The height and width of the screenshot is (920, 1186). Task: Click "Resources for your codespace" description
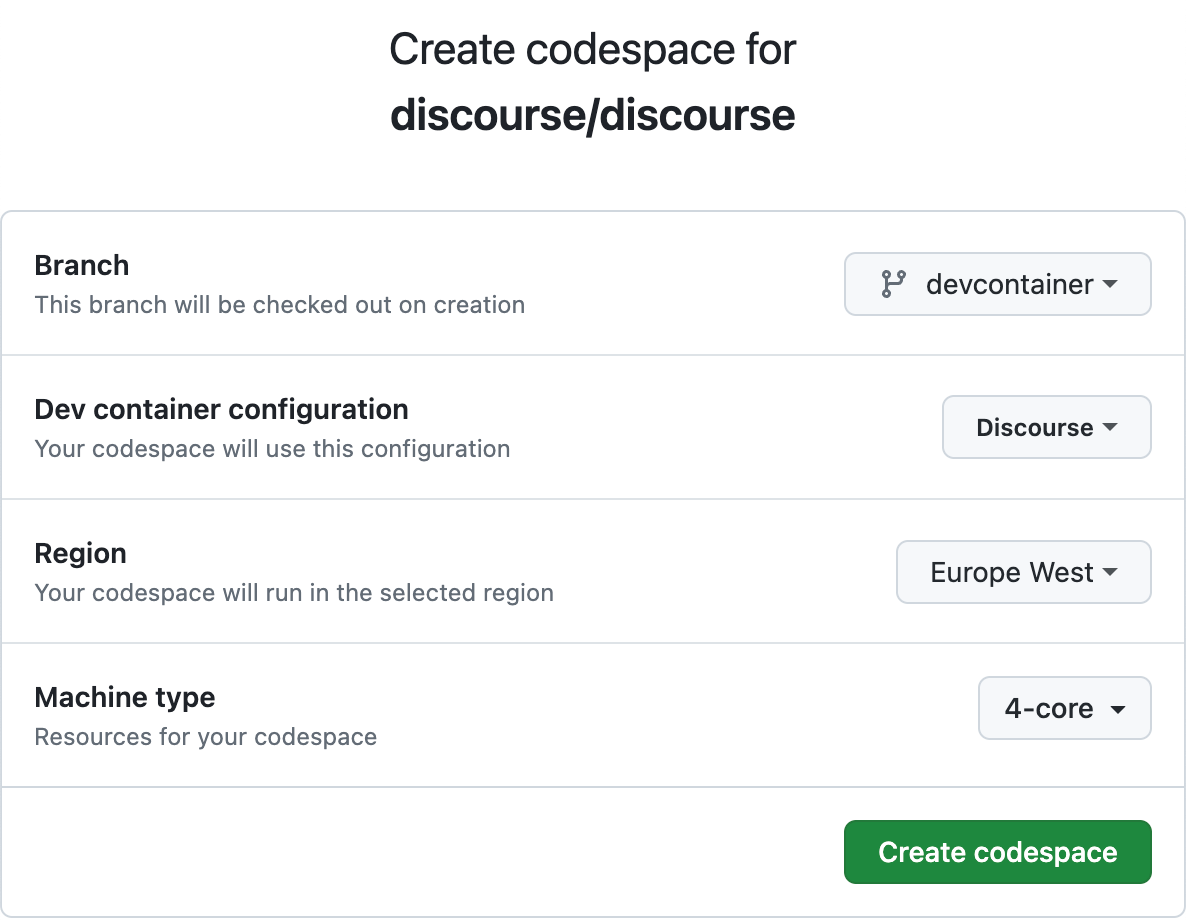coord(205,737)
